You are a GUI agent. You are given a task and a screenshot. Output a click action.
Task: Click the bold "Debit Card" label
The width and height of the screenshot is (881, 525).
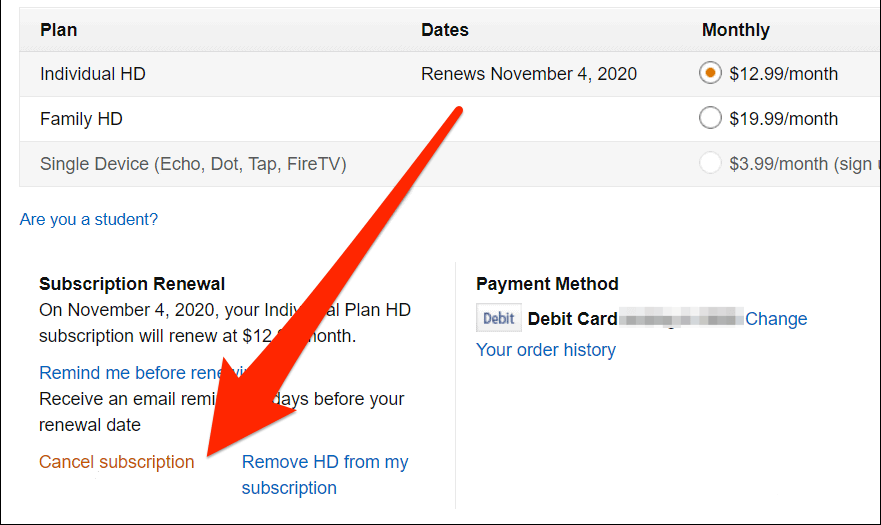point(572,319)
